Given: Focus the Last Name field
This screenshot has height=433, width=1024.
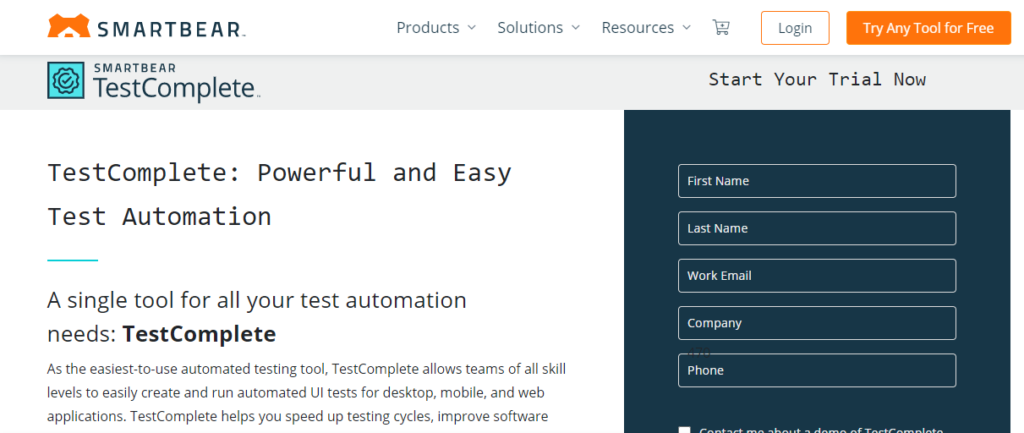Looking at the screenshot, I should tap(817, 228).
